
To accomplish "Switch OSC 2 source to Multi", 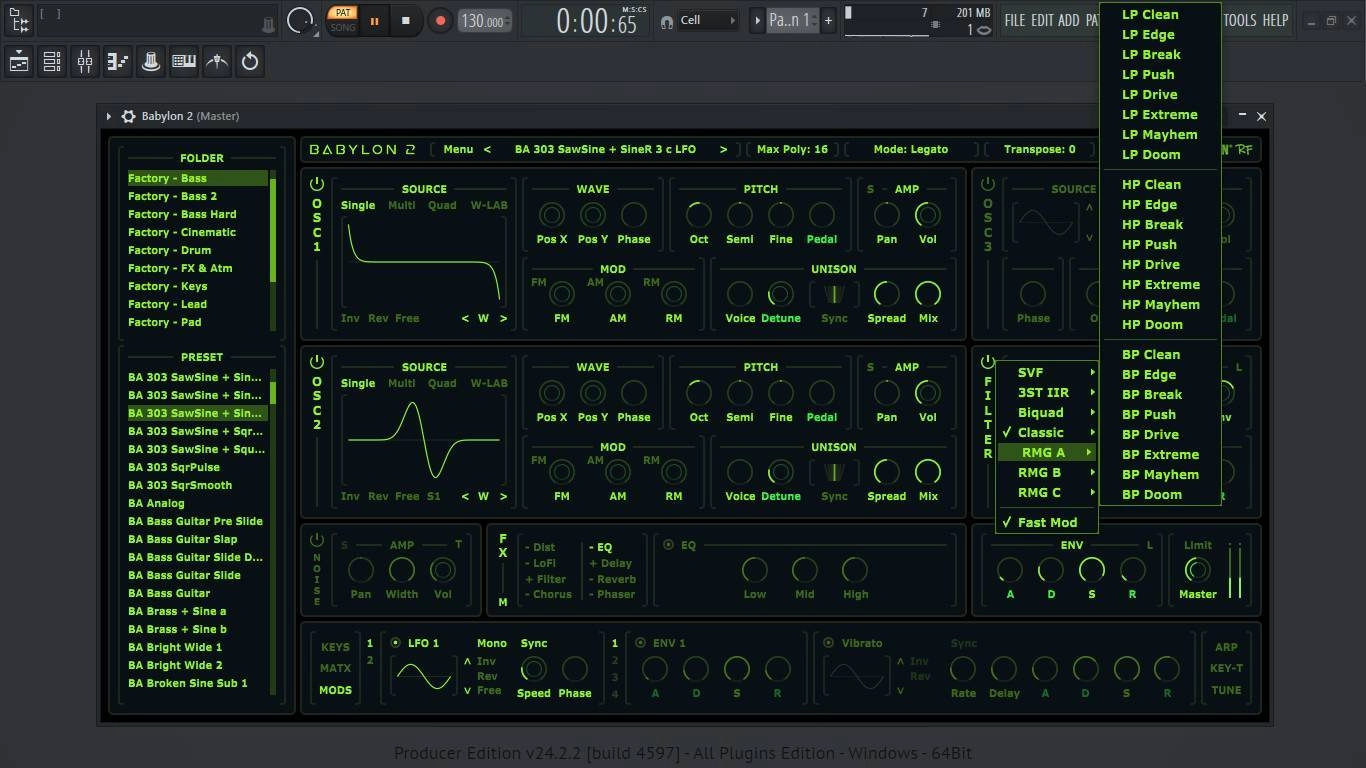I will [401, 383].
